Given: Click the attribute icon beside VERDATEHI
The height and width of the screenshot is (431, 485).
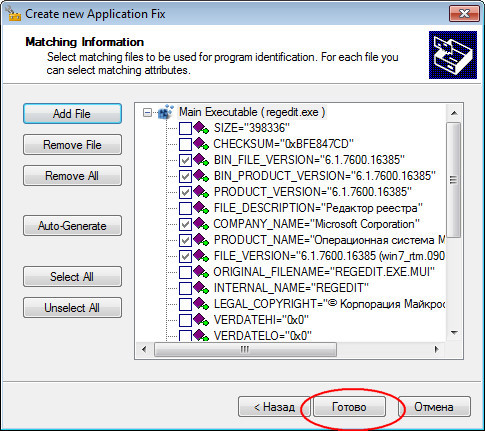Looking at the screenshot, I should coord(201,320).
